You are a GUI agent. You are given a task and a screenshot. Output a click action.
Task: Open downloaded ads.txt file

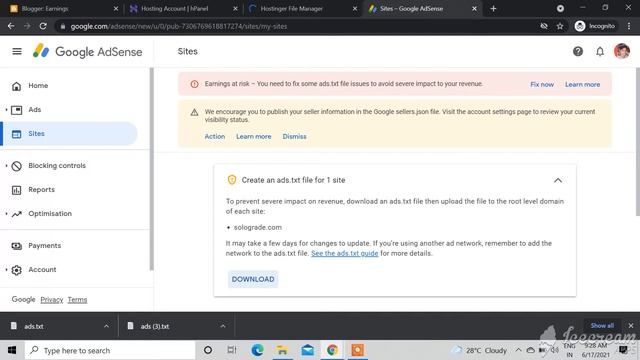[33, 327]
